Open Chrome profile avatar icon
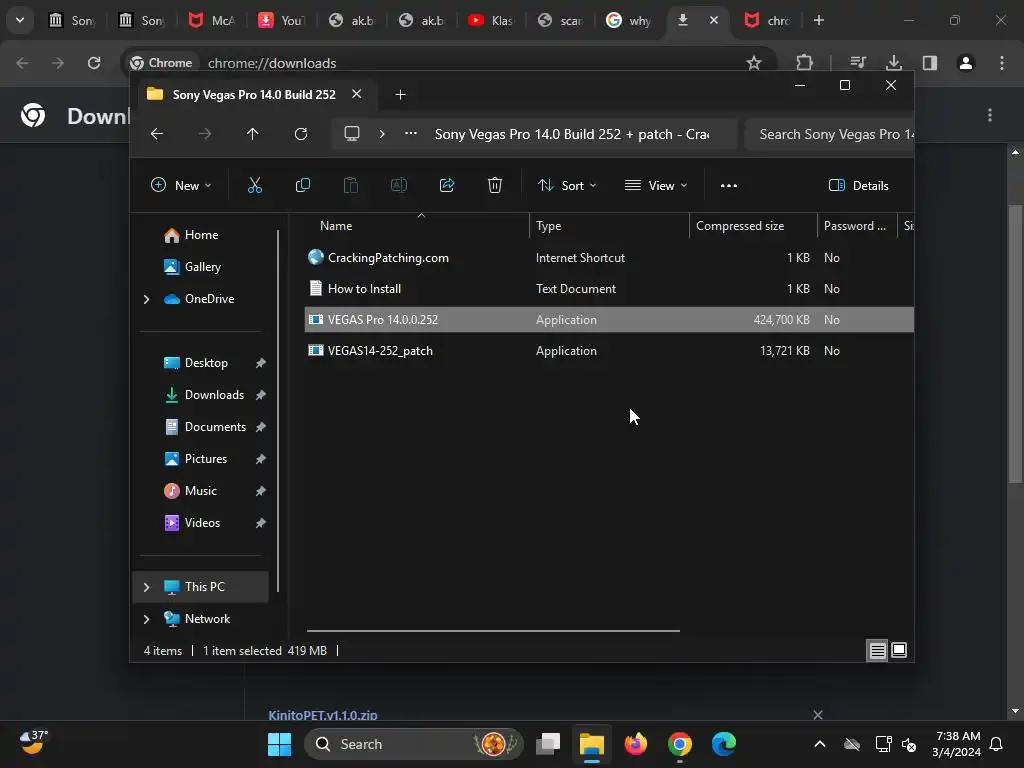Viewport: 1024px width, 768px height. [x=966, y=63]
